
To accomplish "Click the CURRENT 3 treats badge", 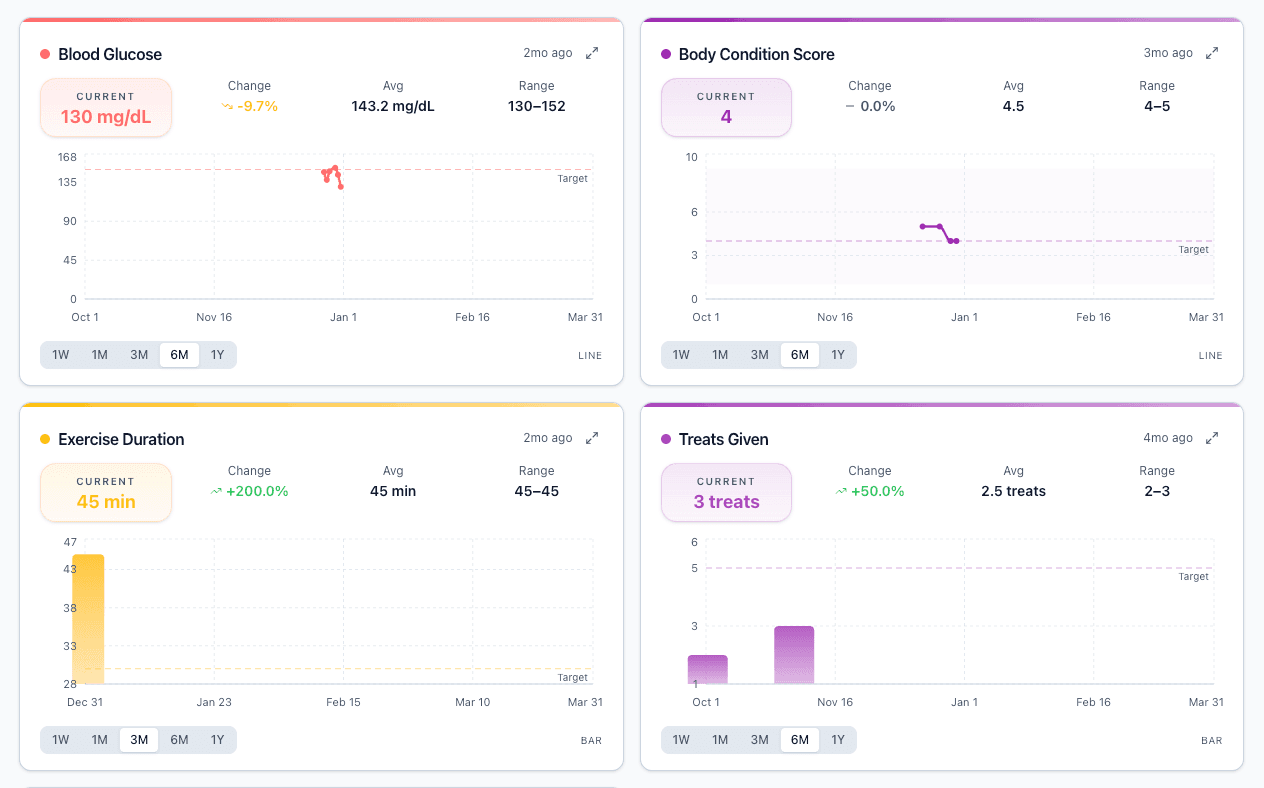I will pos(726,492).
